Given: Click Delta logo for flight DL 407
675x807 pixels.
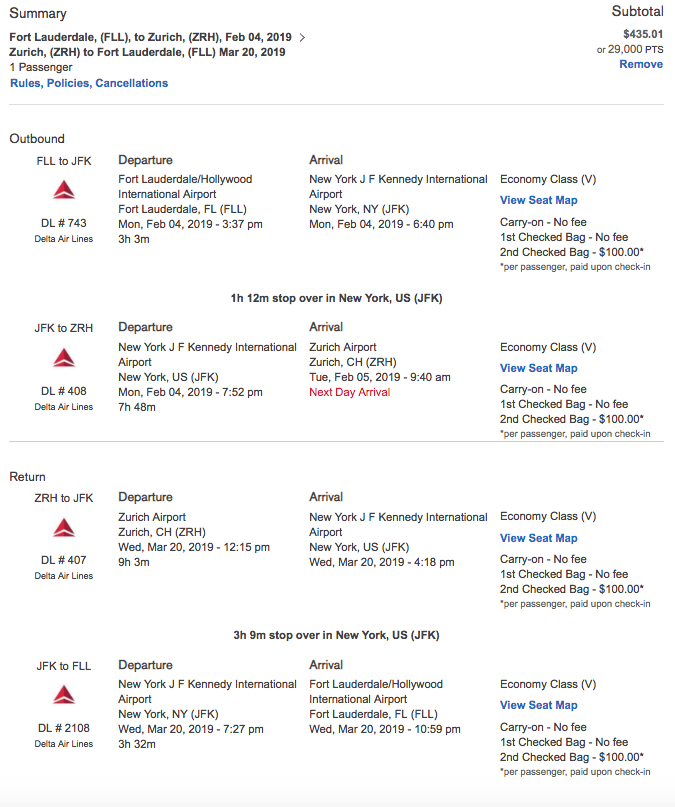Looking at the screenshot, I should (64, 527).
